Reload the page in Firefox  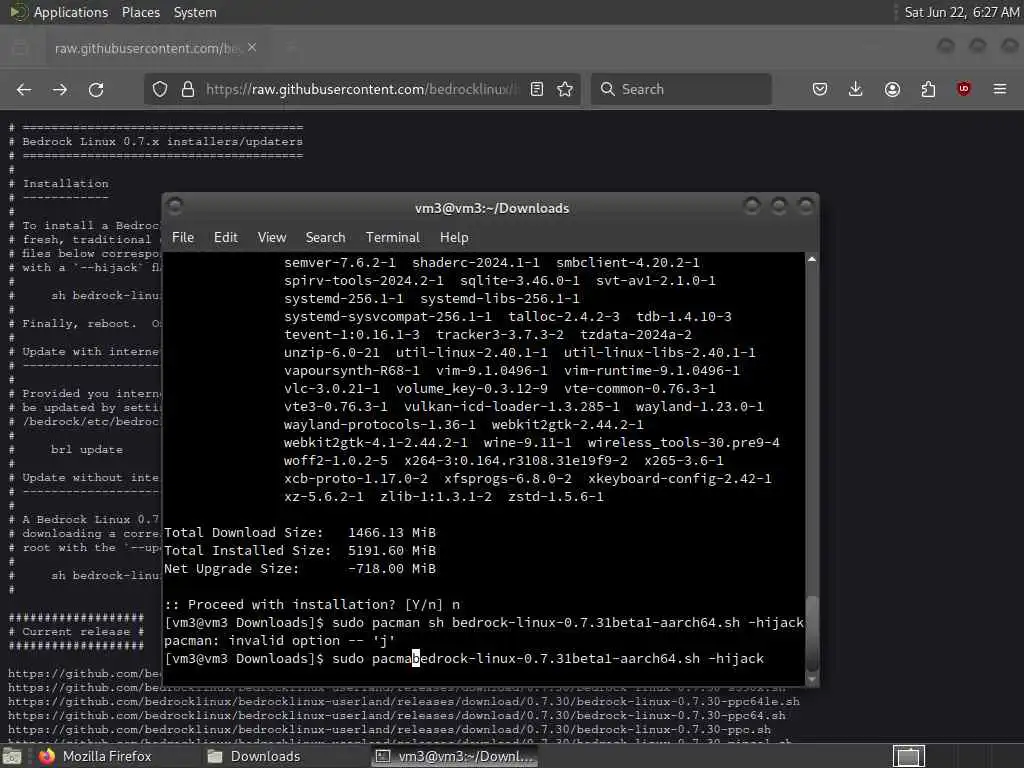(96, 89)
